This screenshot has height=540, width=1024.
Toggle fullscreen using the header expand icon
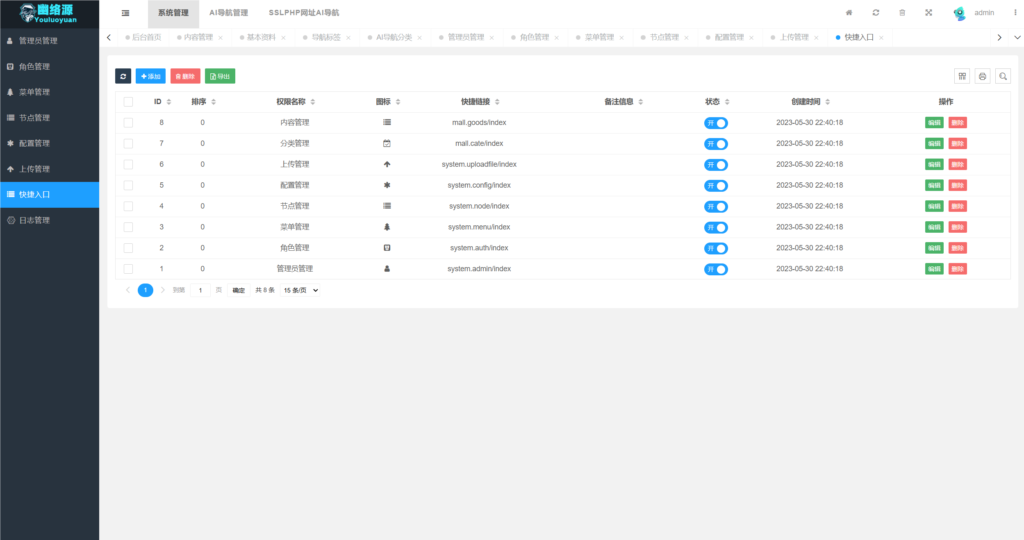928,13
